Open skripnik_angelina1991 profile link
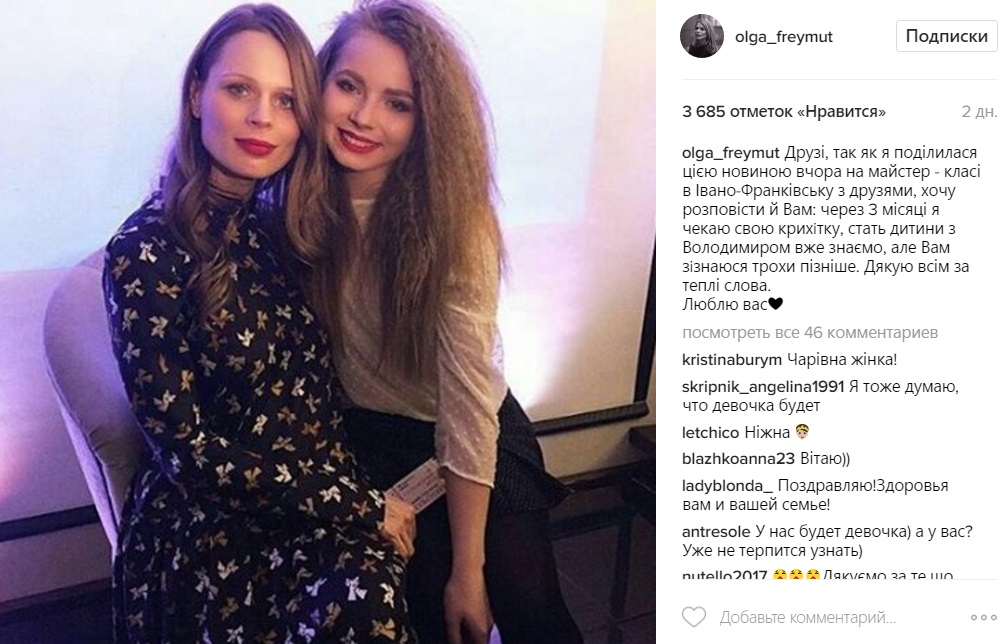 click(x=764, y=387)
